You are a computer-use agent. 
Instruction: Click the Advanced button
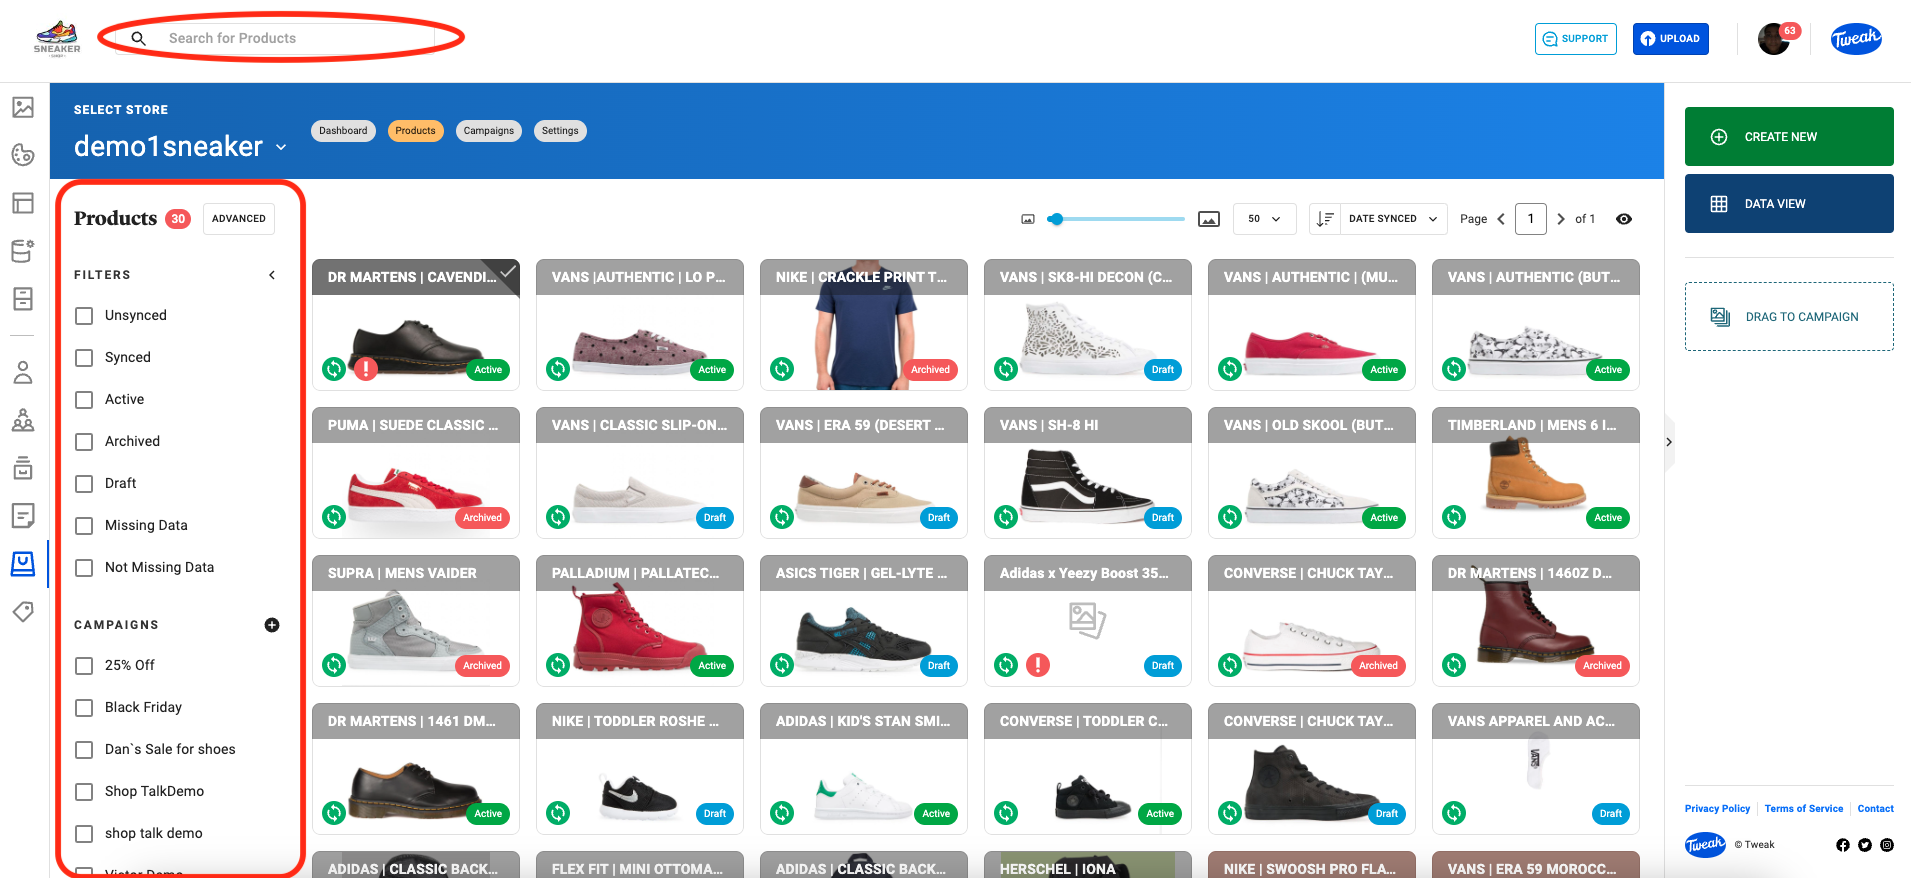[239, 219]
